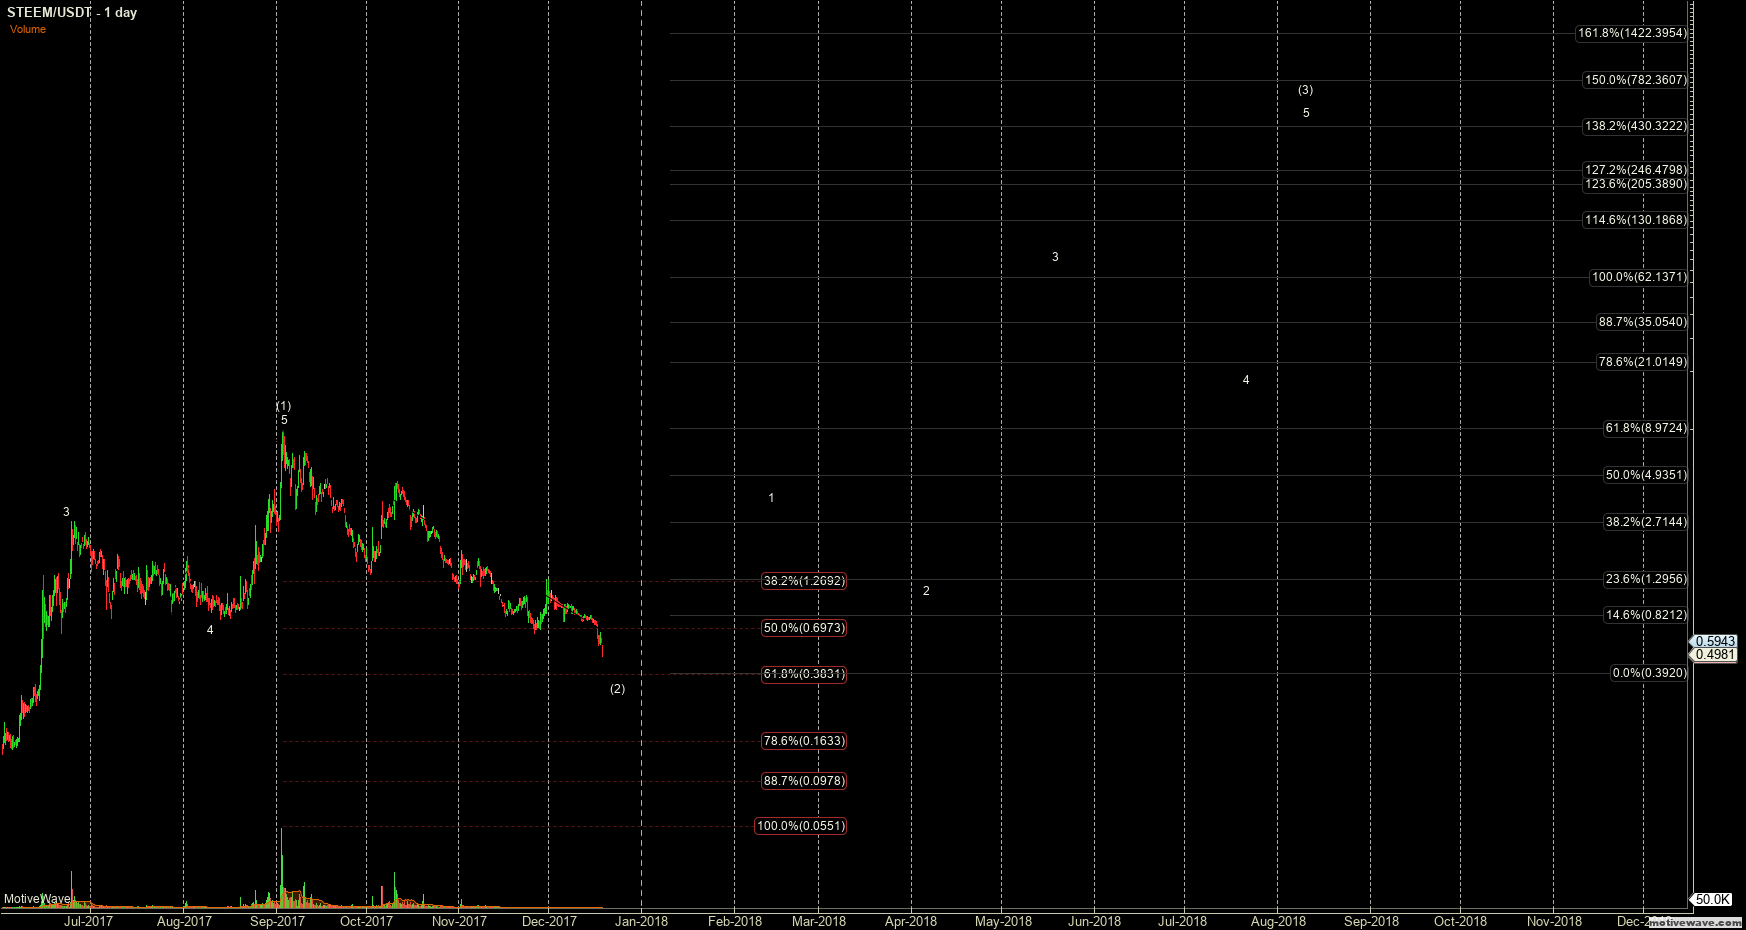Click the Sep-2017 time axis label
The width and height of the screenshot is (1746, 930).
coord(277,921)
